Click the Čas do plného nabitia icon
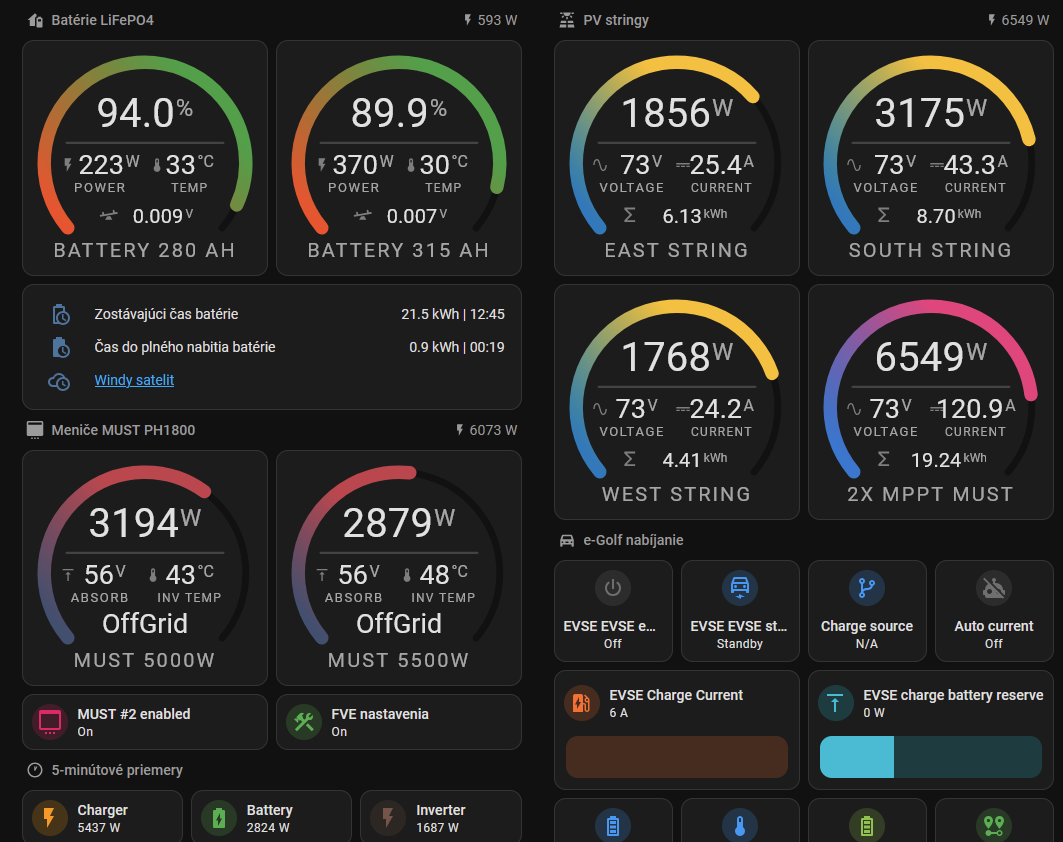The image size is (1063, 842). pos(61,347)
